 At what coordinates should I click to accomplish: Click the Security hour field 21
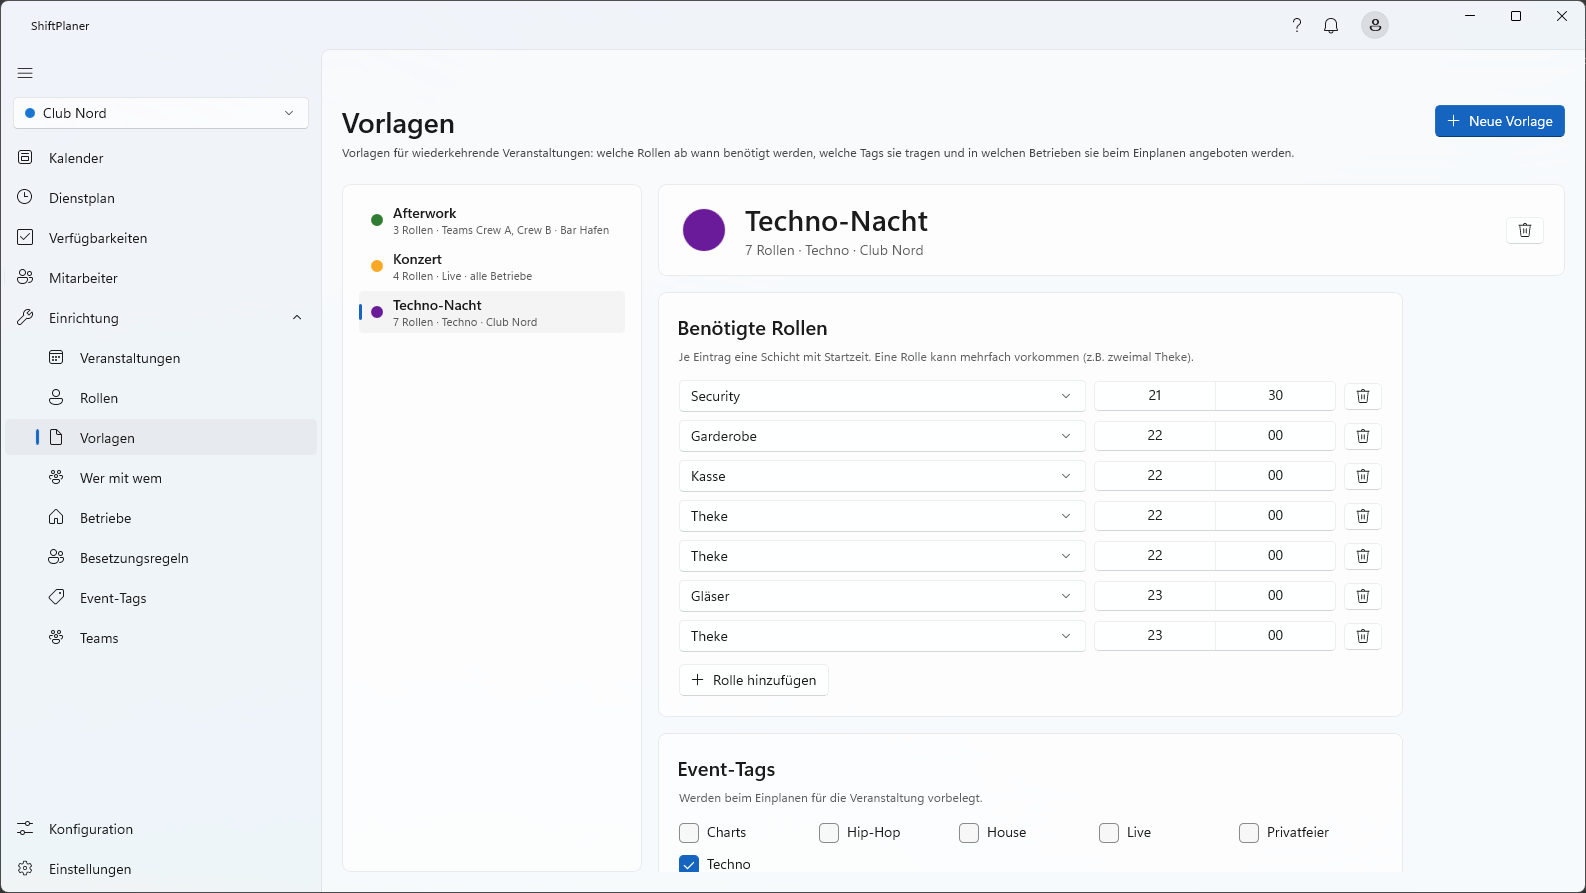(1155, 396)
